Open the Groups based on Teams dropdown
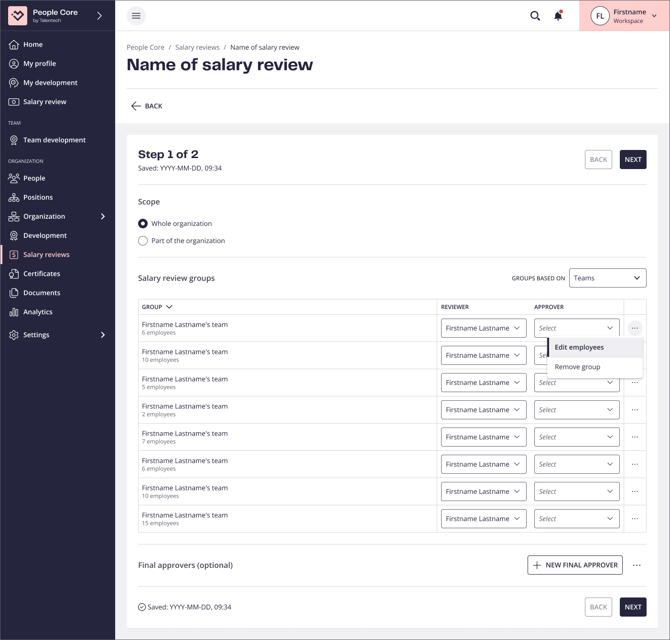The height and width of the screenshot is (640, 670). 607,278
